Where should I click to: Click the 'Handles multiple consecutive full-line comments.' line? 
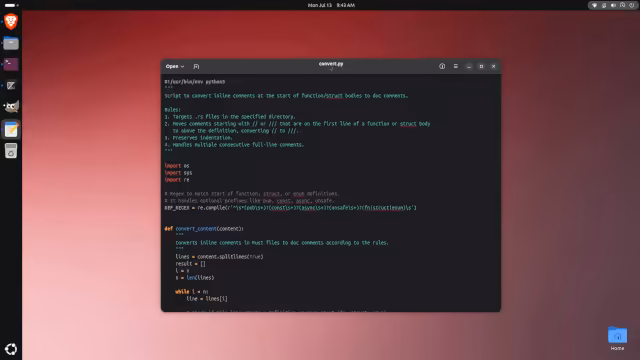click(x=234, y=145)
